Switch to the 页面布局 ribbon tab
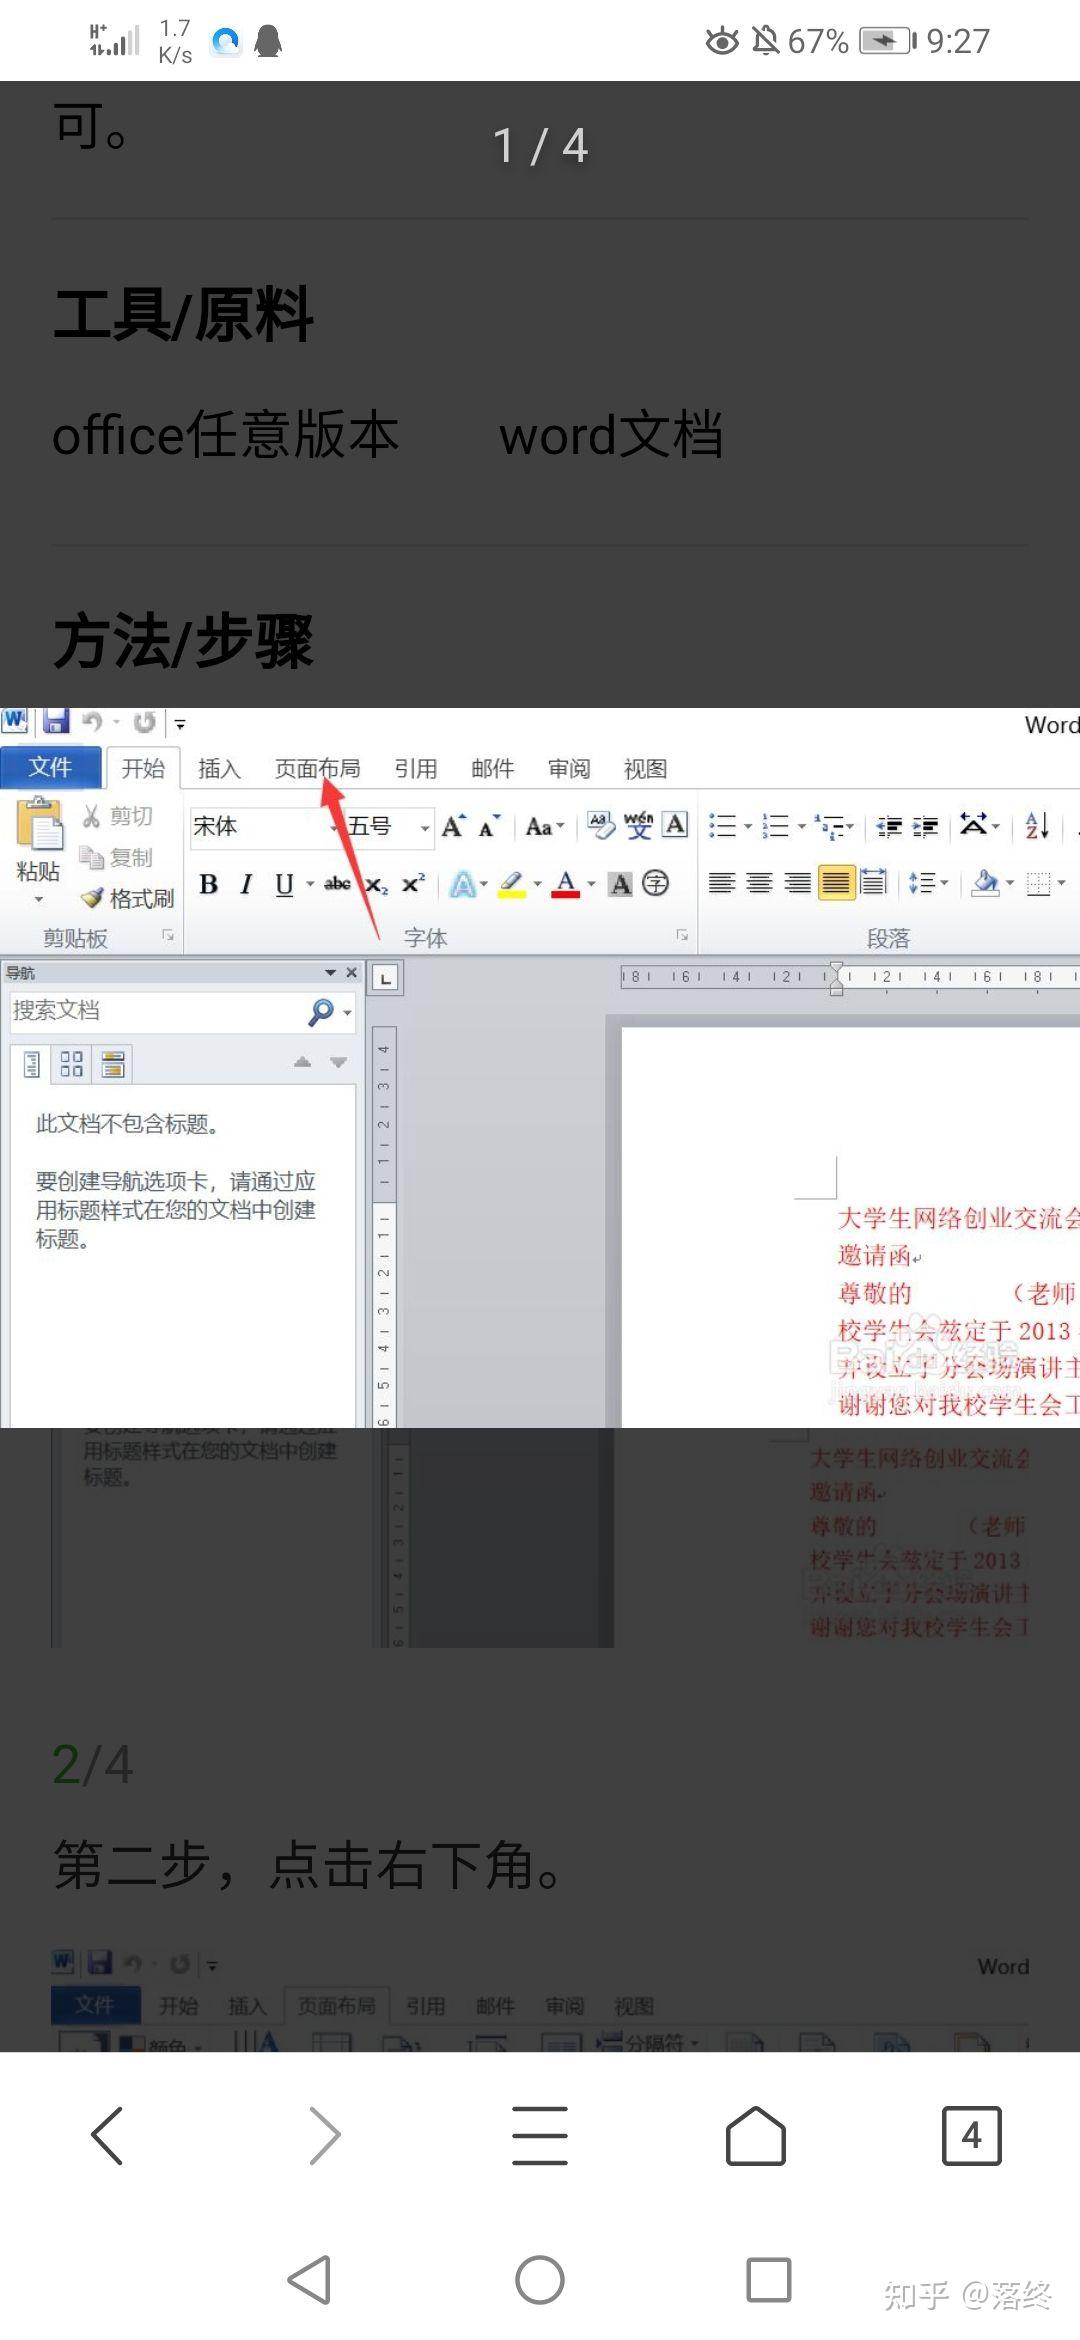 coord(317,768)
